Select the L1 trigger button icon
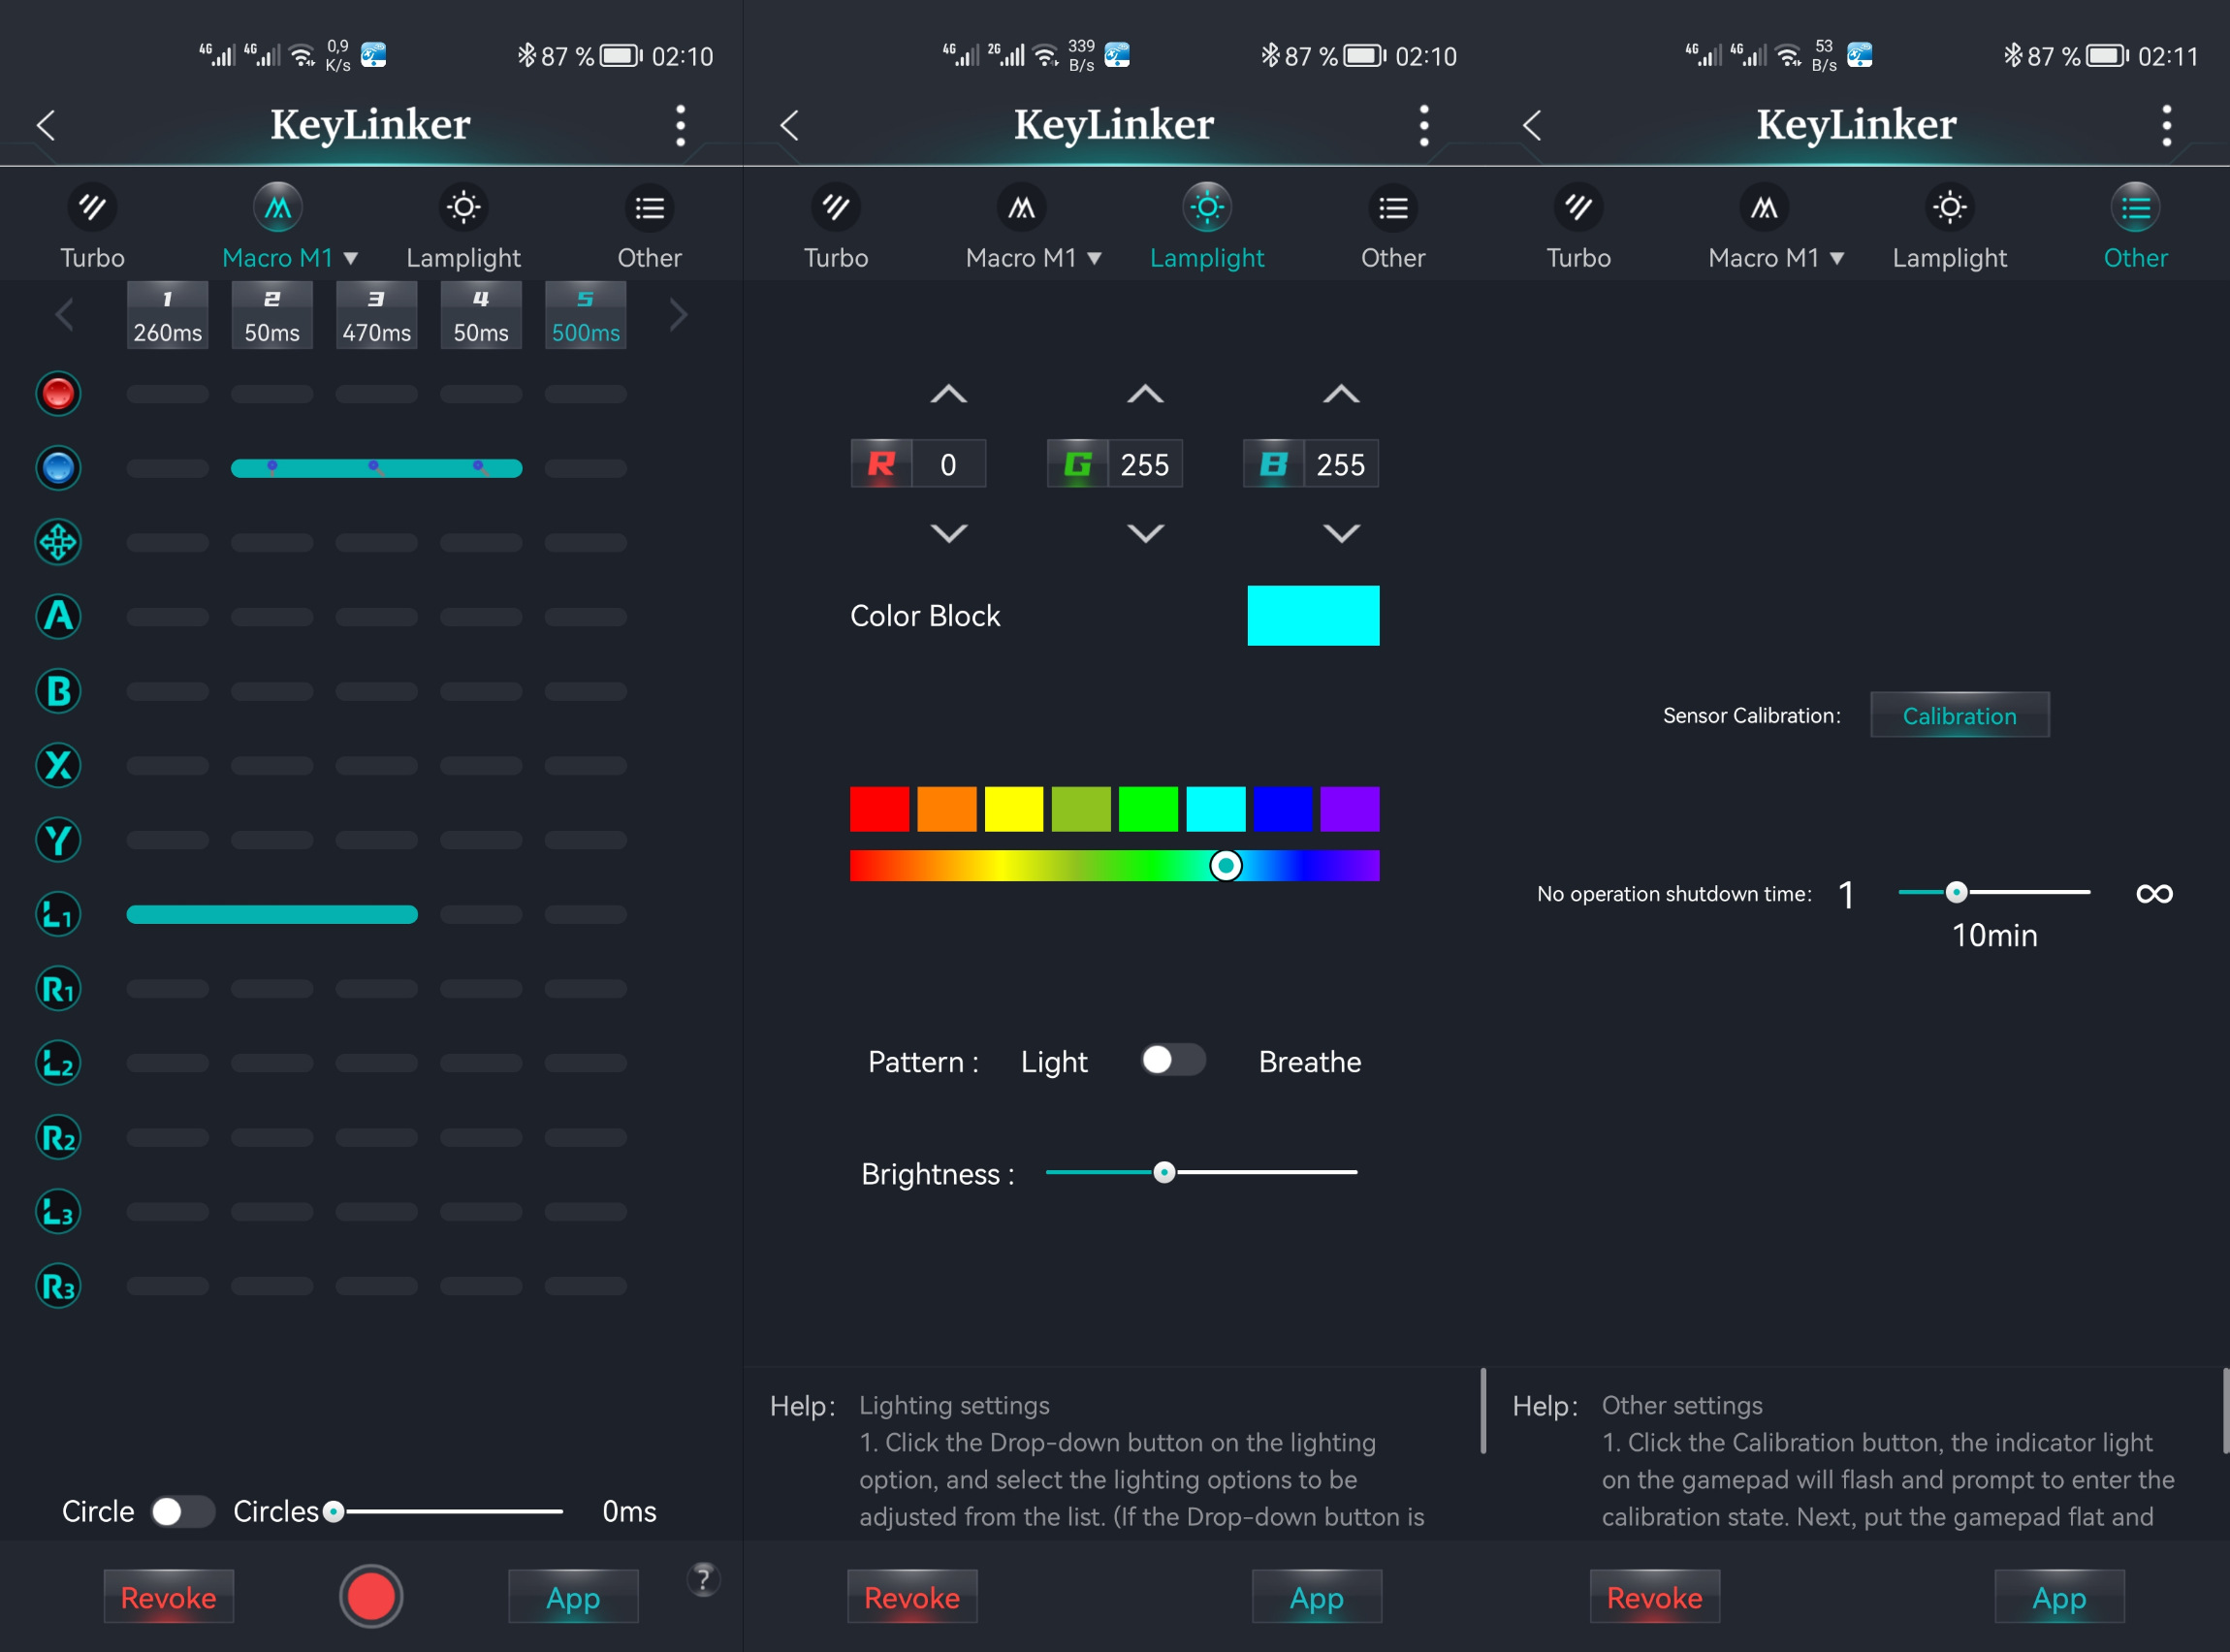The width and height of the screenshot is (2230, 1652). point(58,914)
